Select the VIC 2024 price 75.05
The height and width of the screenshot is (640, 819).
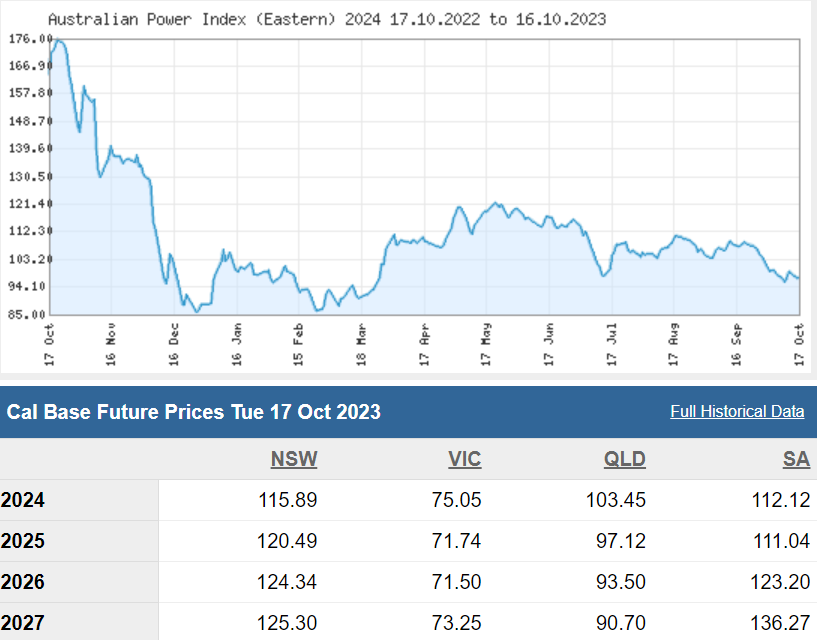click(x=455, y=500)
